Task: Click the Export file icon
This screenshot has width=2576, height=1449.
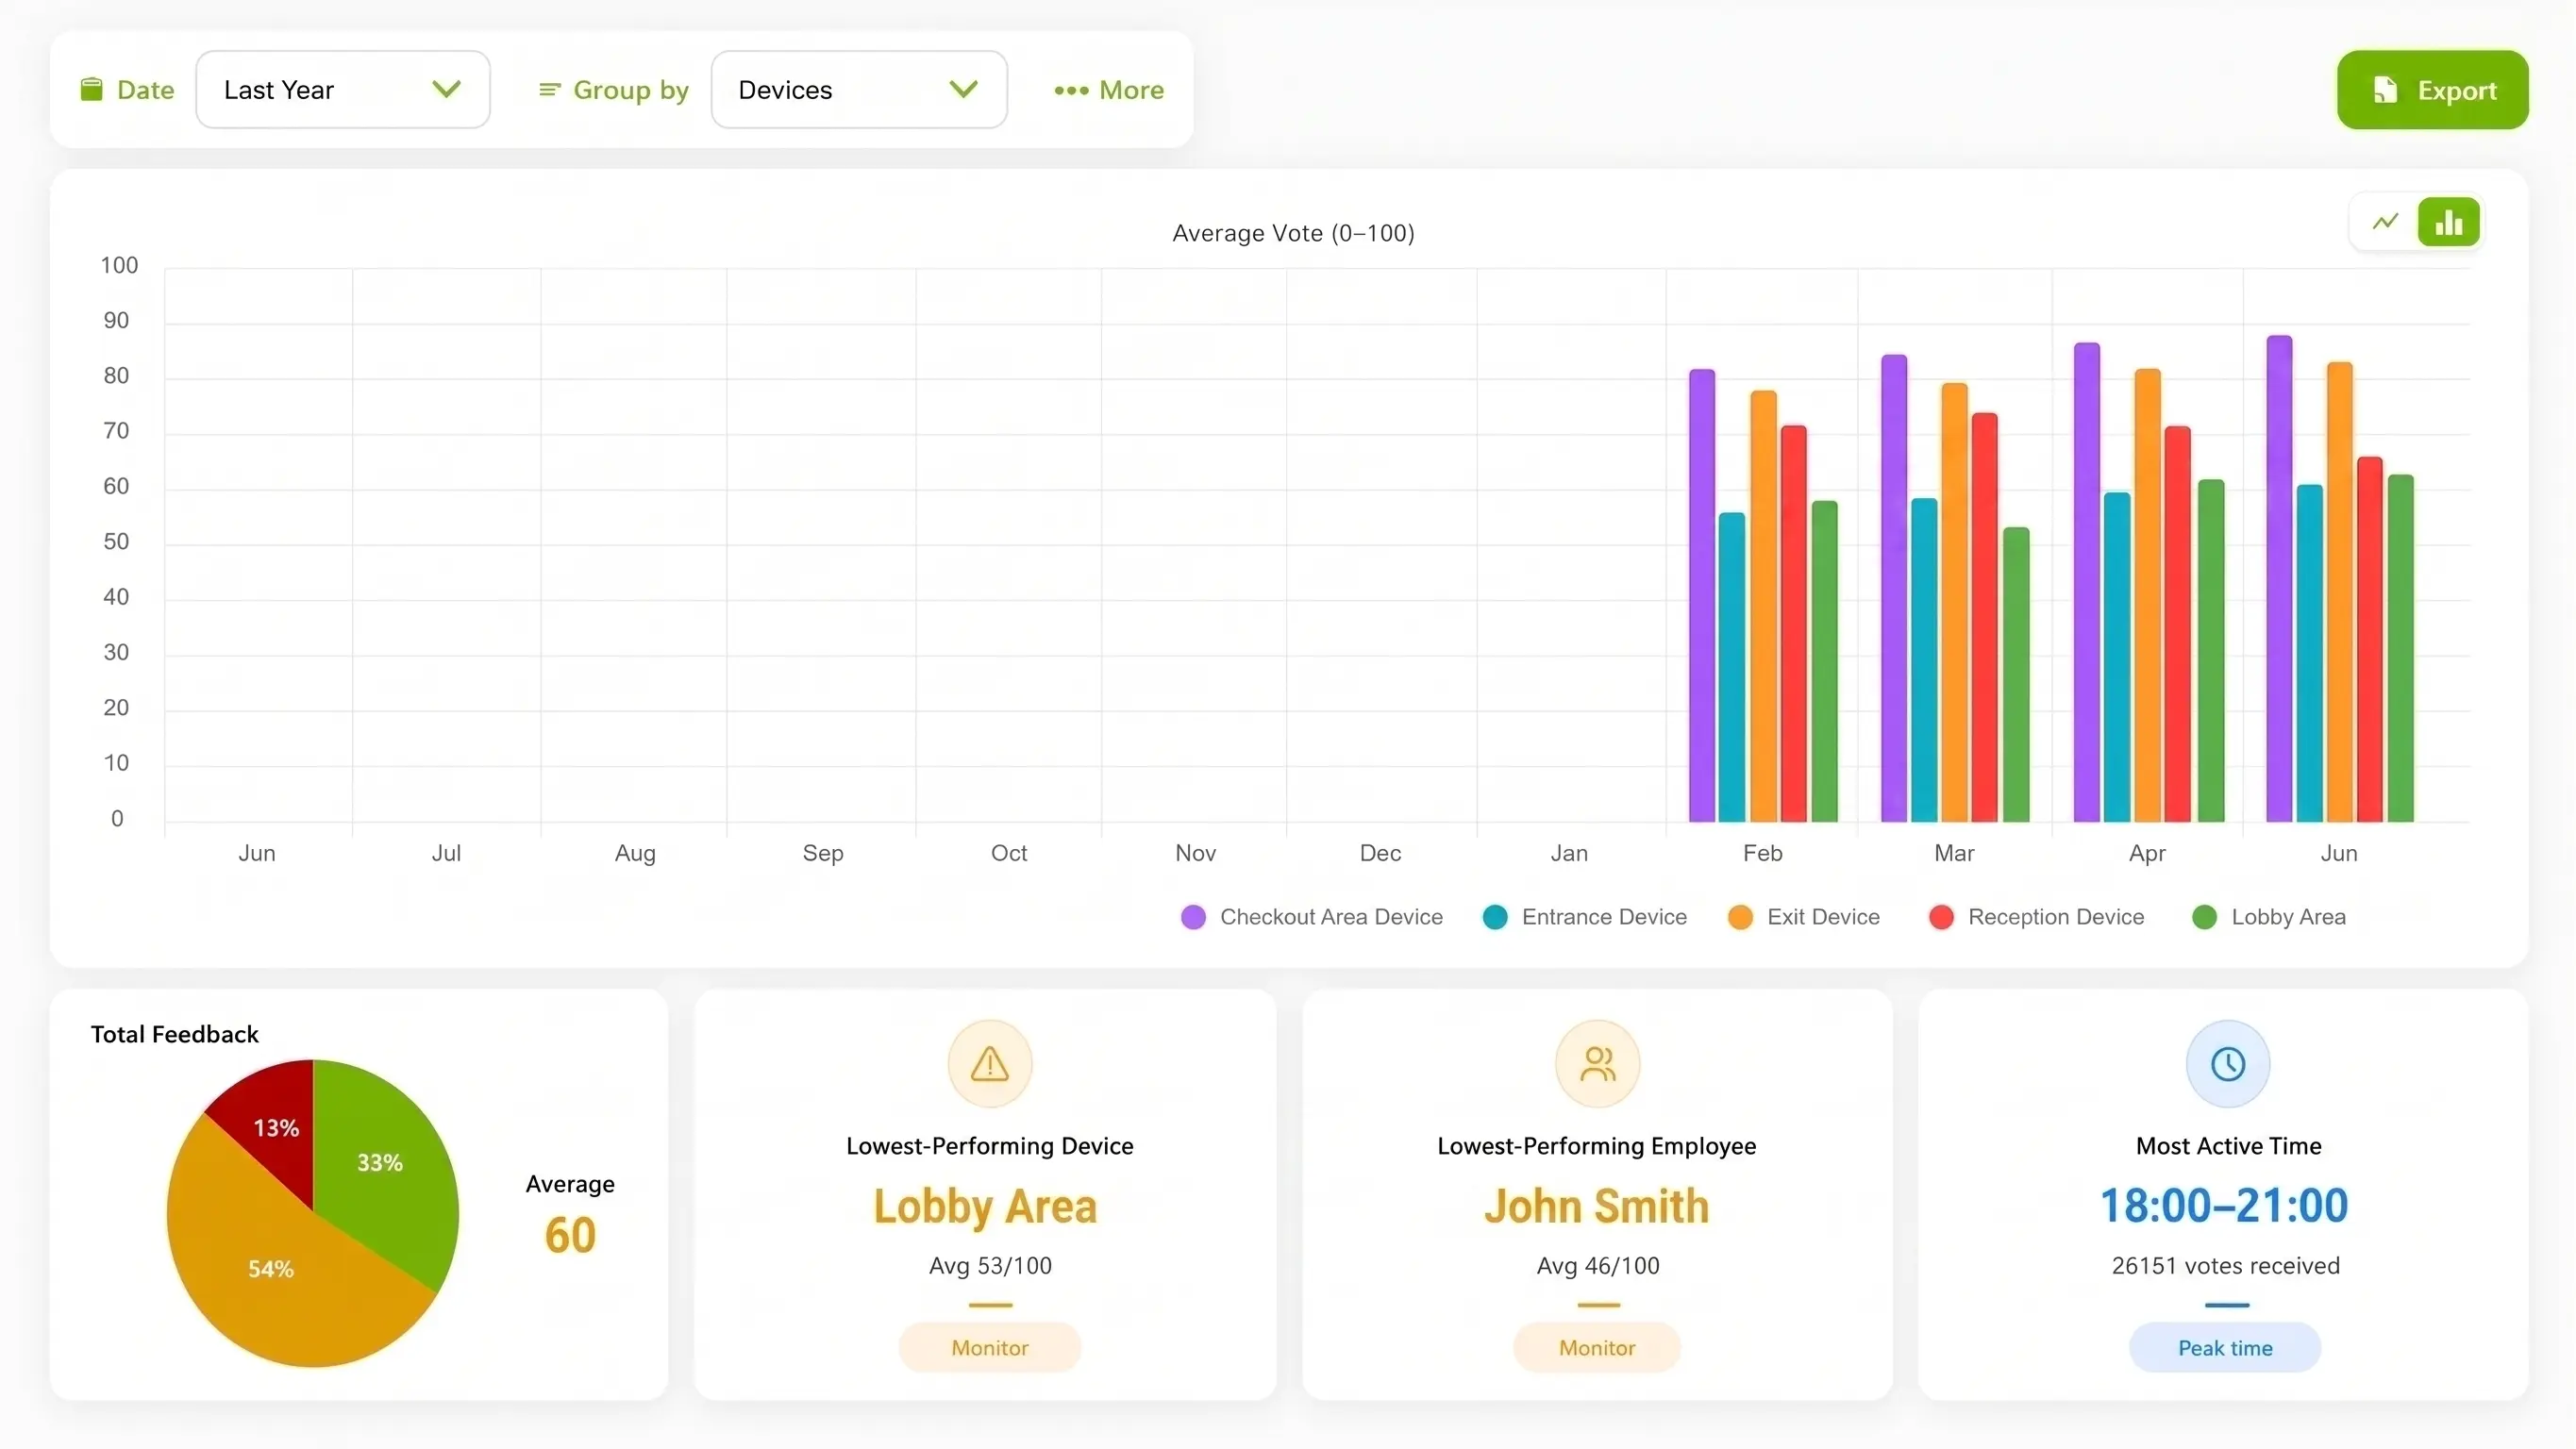Action: click(x=2386, y=90)
